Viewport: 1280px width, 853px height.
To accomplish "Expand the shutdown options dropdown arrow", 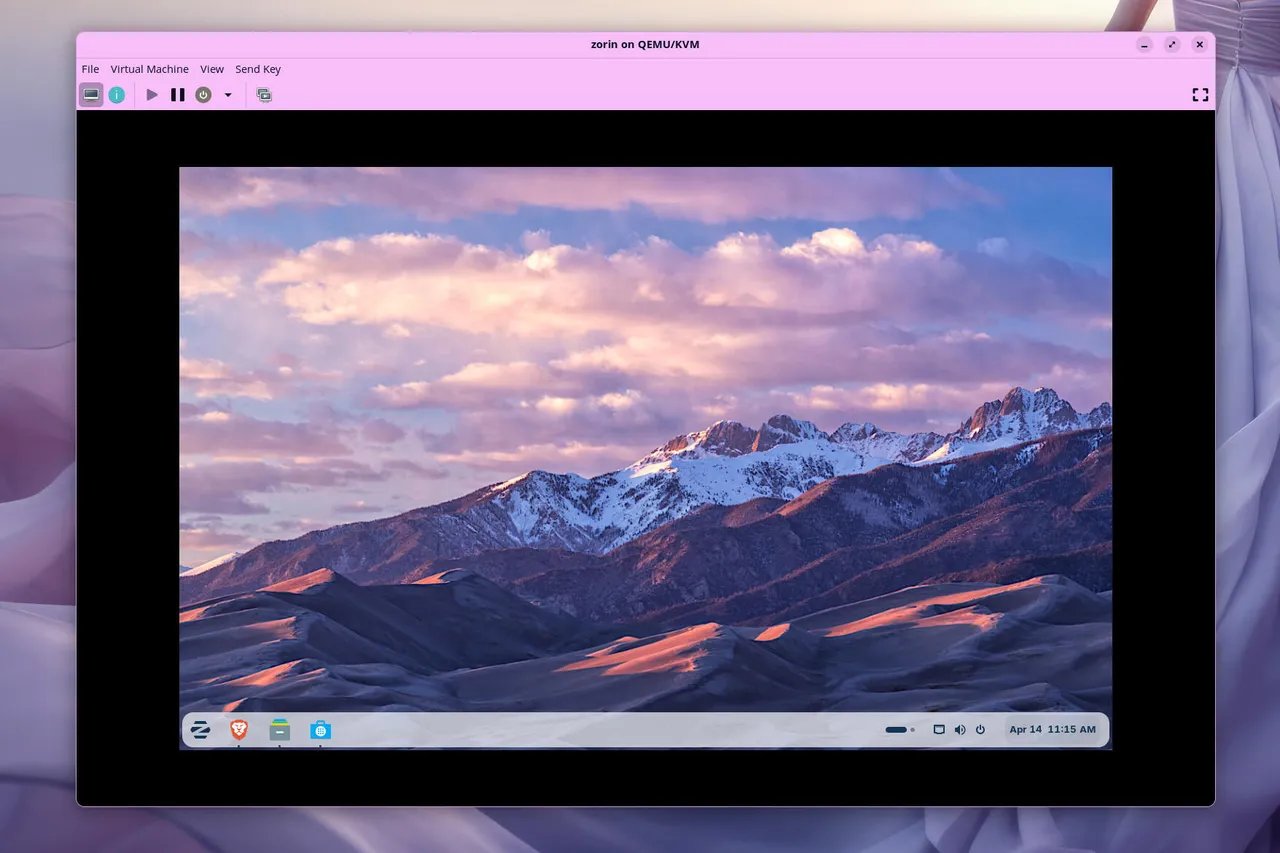I will click(228, 95).
